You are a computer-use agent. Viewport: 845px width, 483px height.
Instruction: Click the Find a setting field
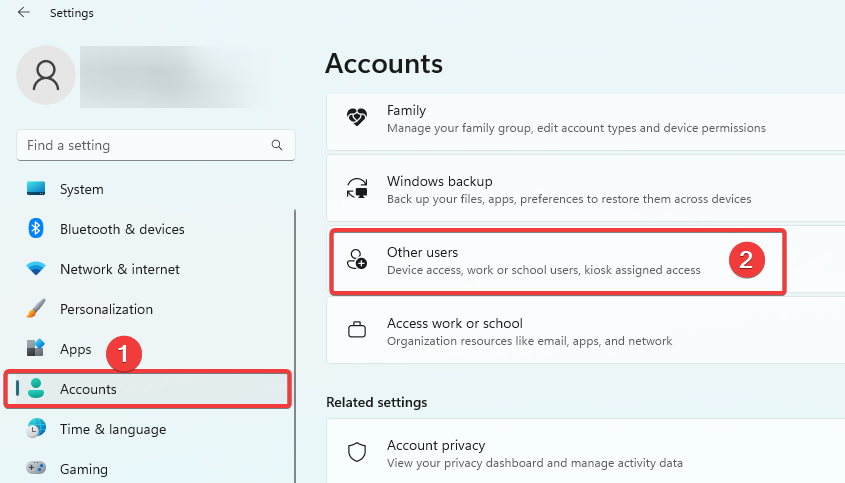[x=156, y=145]
